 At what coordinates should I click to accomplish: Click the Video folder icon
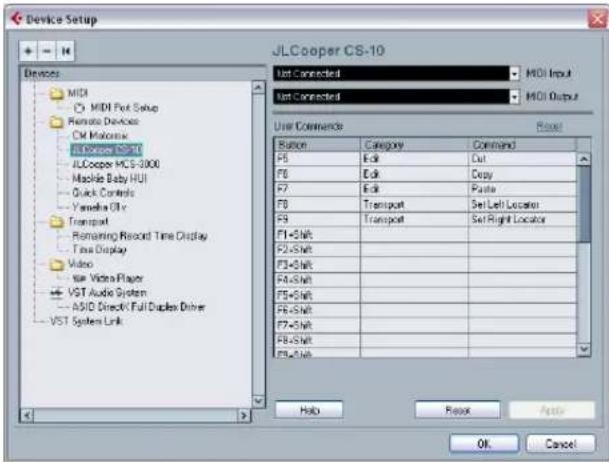56,264
